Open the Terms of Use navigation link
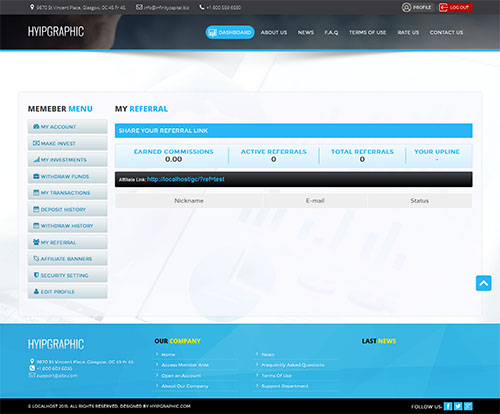This screenshot has width=500, height=414. coord(367,32)
